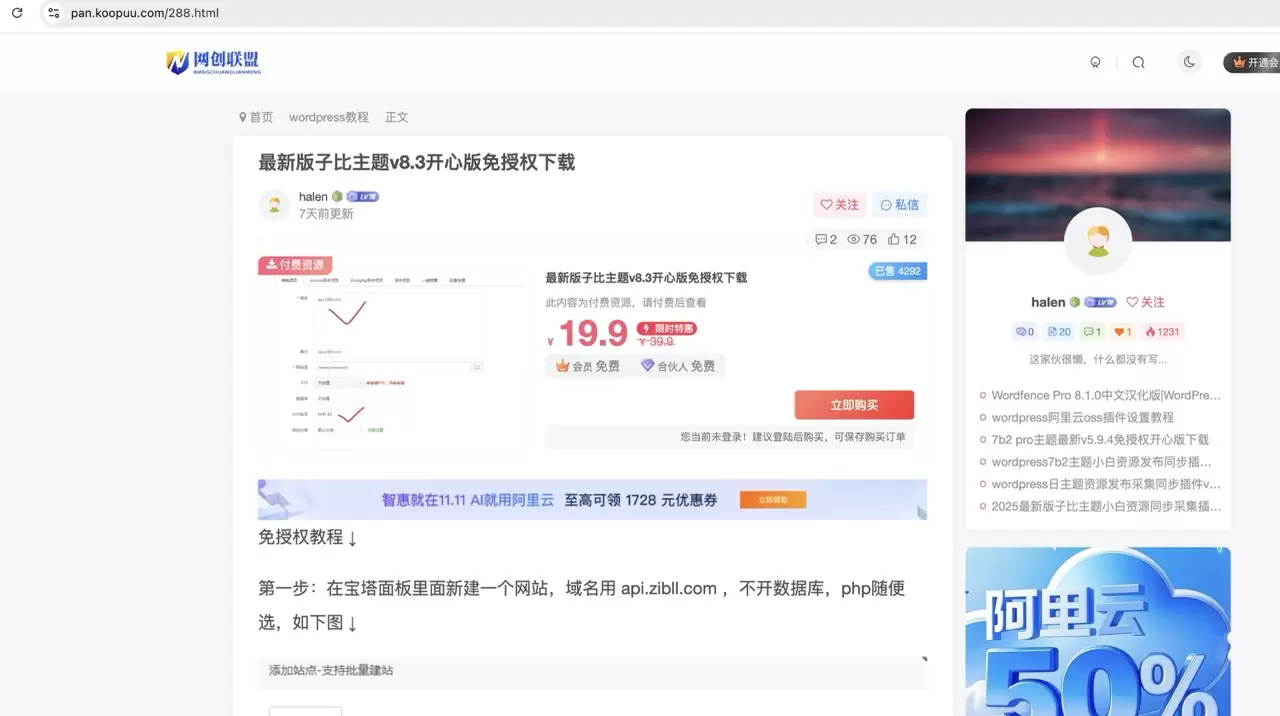
Task: Focus the address bar showing pan.koopuu.com/288.html
Action: coord(144,13)
